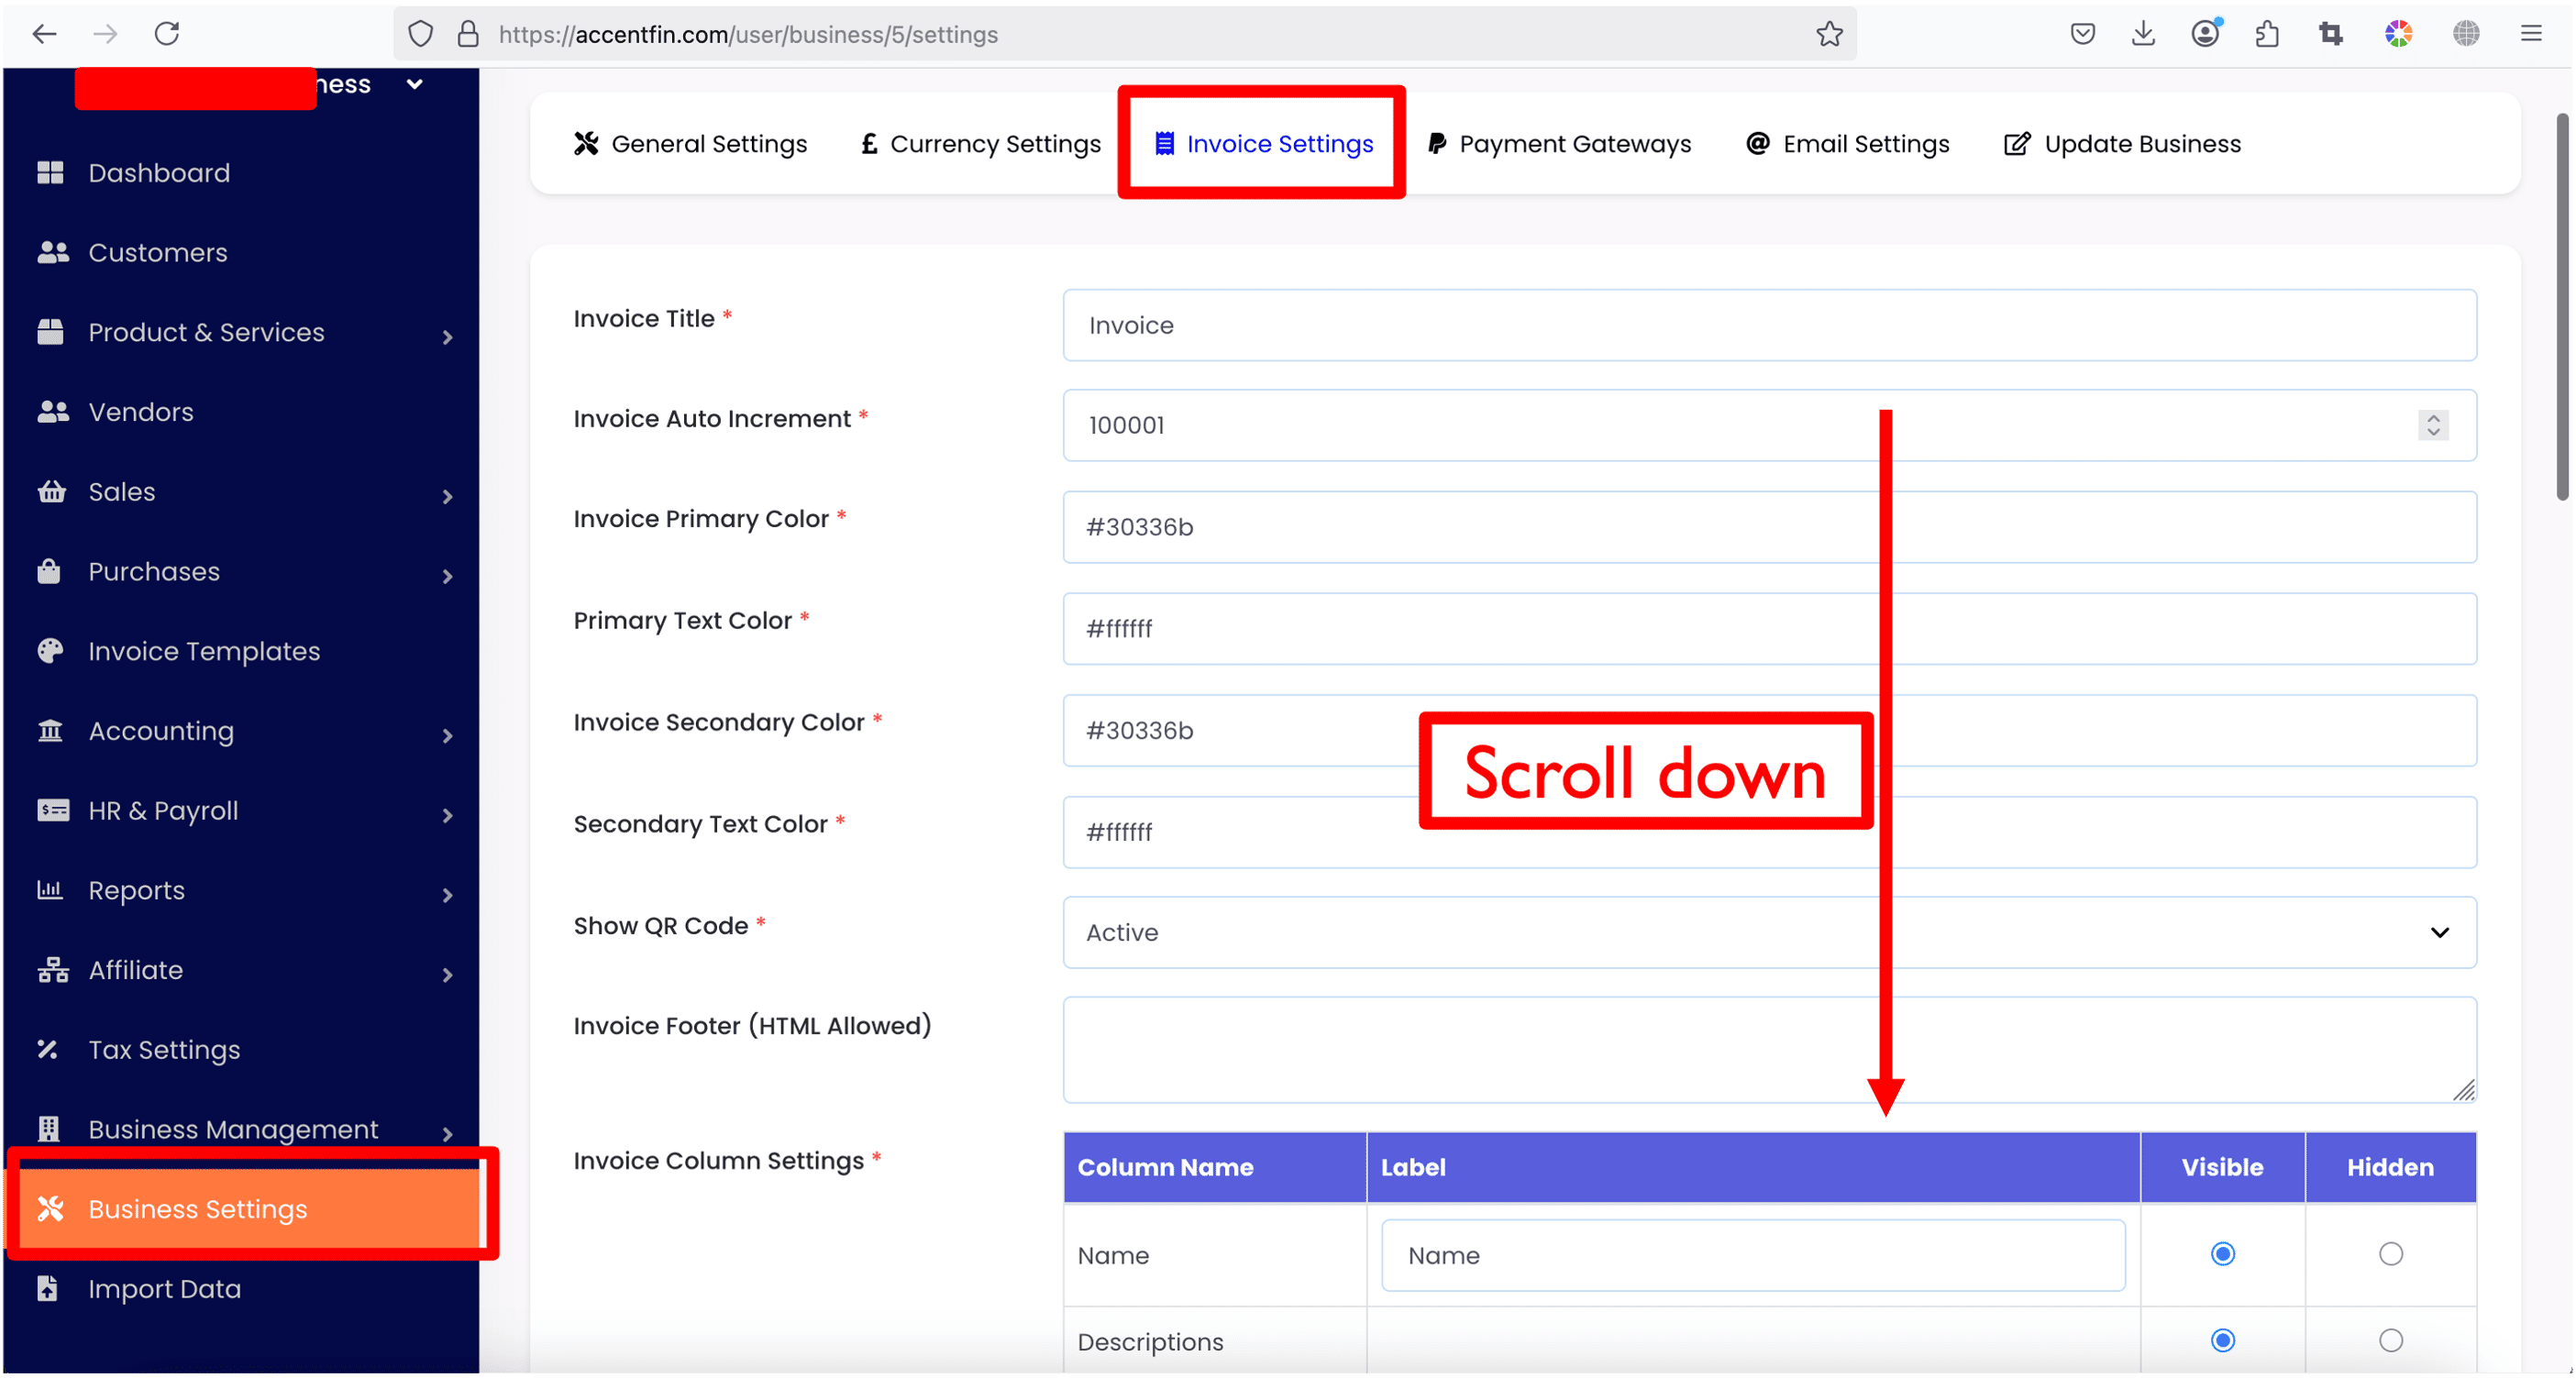Click the Tax Settings percent icon
The height and width of the screenshot is (1378, 2576).
(48, 1049)
